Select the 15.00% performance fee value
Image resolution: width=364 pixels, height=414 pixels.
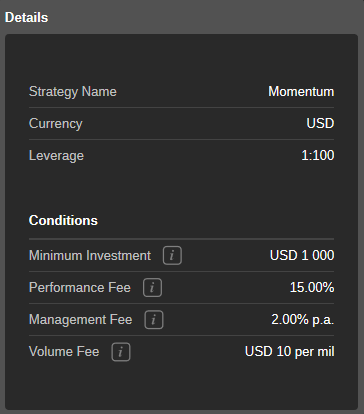coord(312,288)
